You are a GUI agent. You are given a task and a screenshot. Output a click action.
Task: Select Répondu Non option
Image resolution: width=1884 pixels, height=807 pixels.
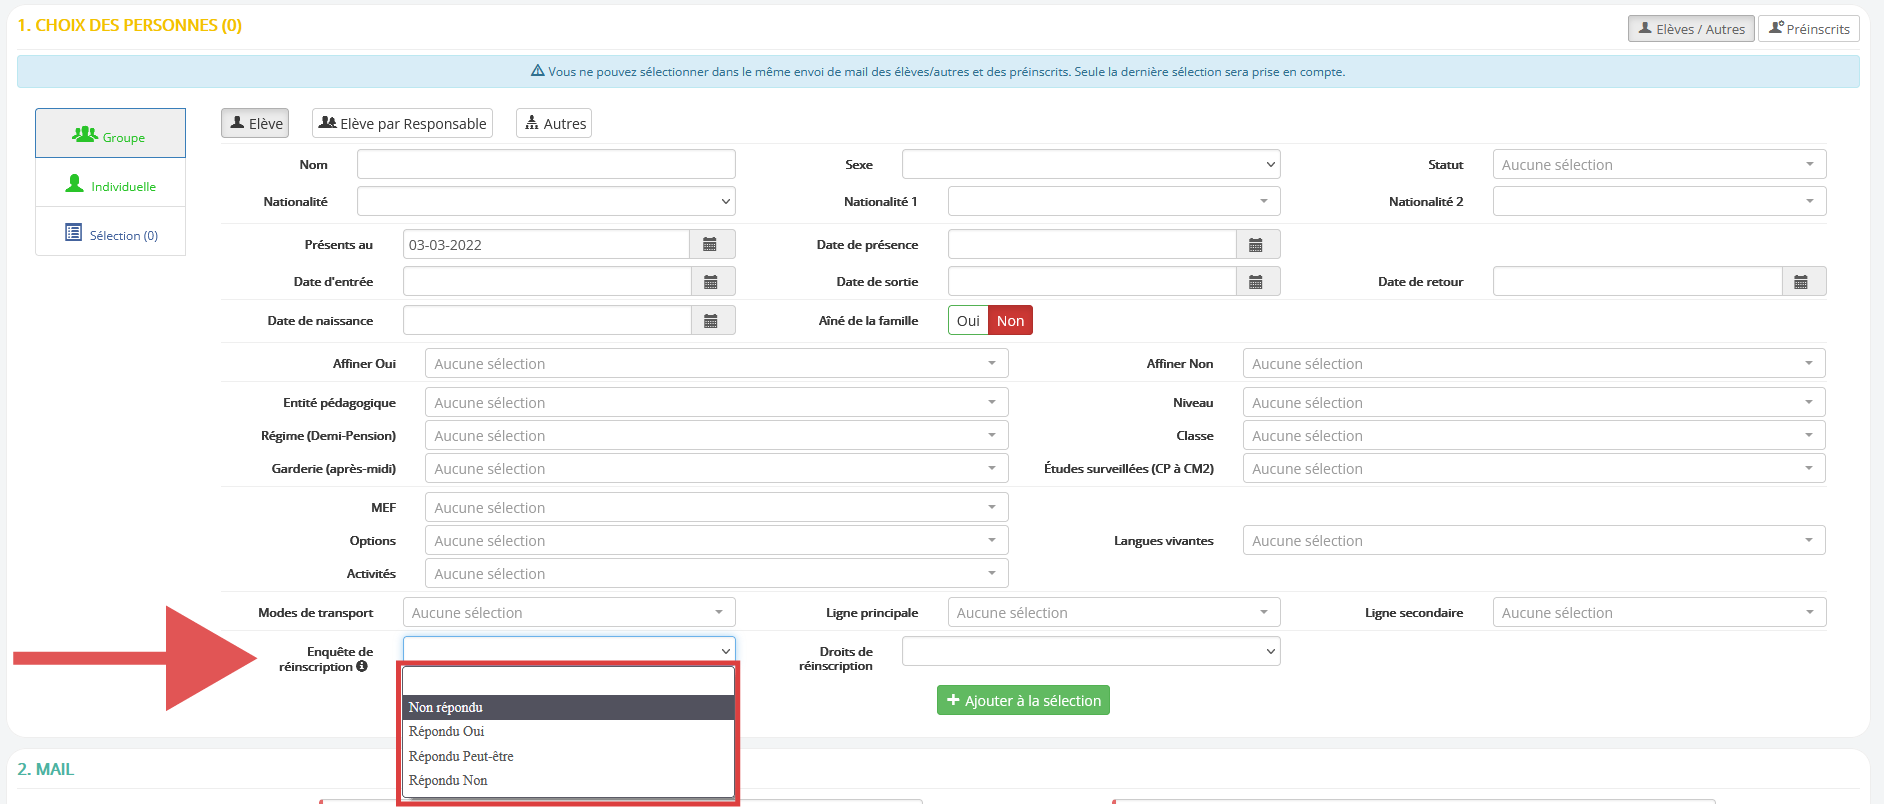448,781
